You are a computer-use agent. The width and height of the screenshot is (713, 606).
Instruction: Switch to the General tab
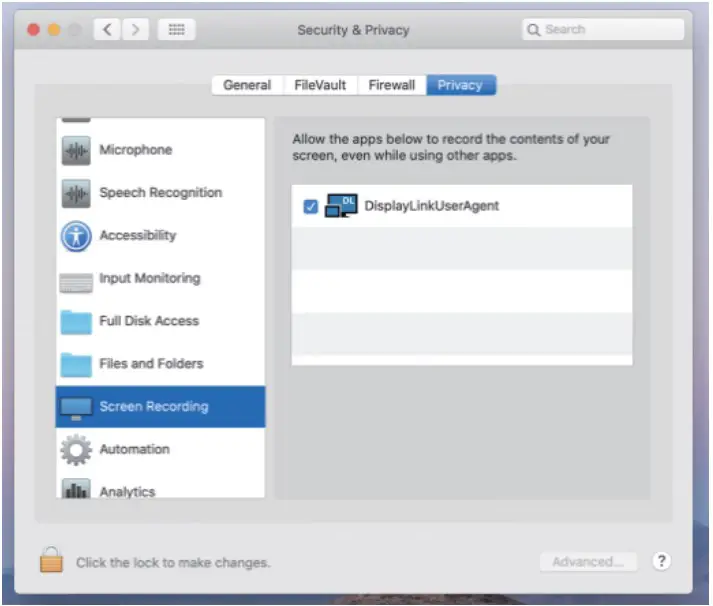point(247,85)
